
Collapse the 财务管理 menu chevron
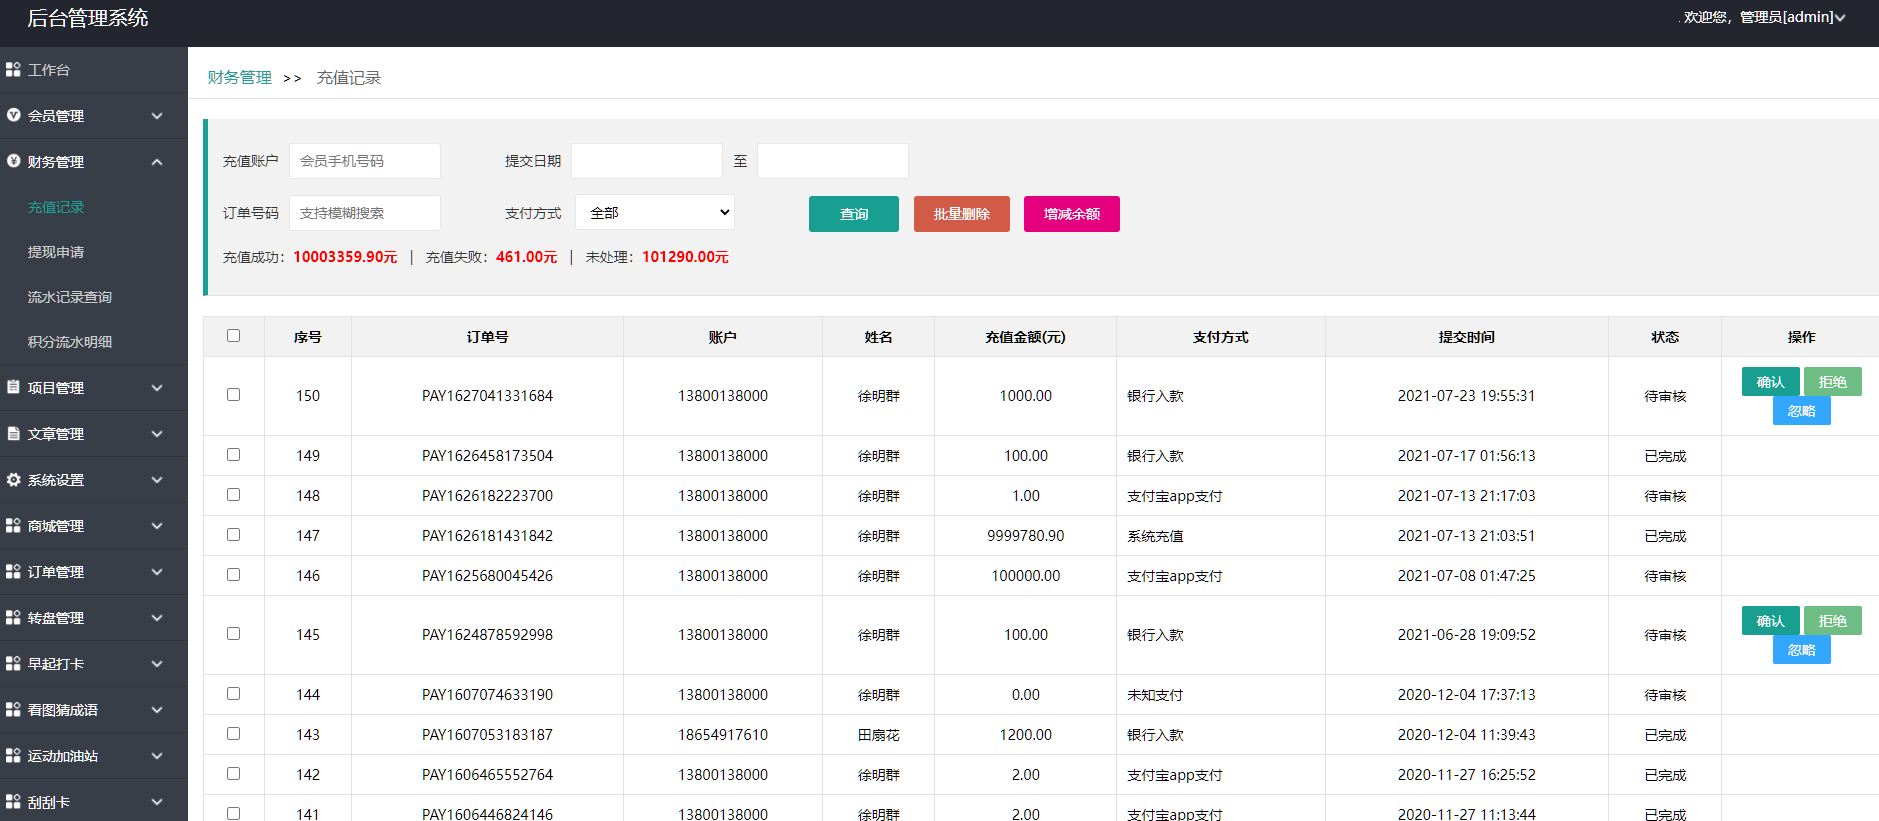(157, 162)
